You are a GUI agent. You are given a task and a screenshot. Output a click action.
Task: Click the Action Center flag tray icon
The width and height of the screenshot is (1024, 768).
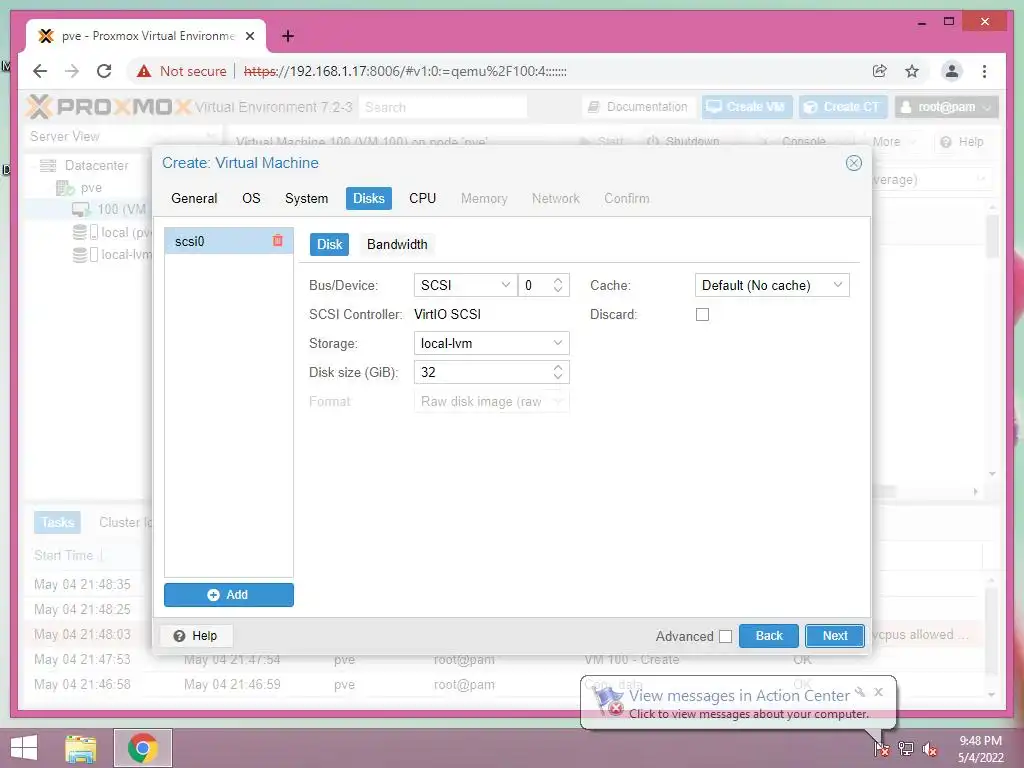tap(882, 748)
